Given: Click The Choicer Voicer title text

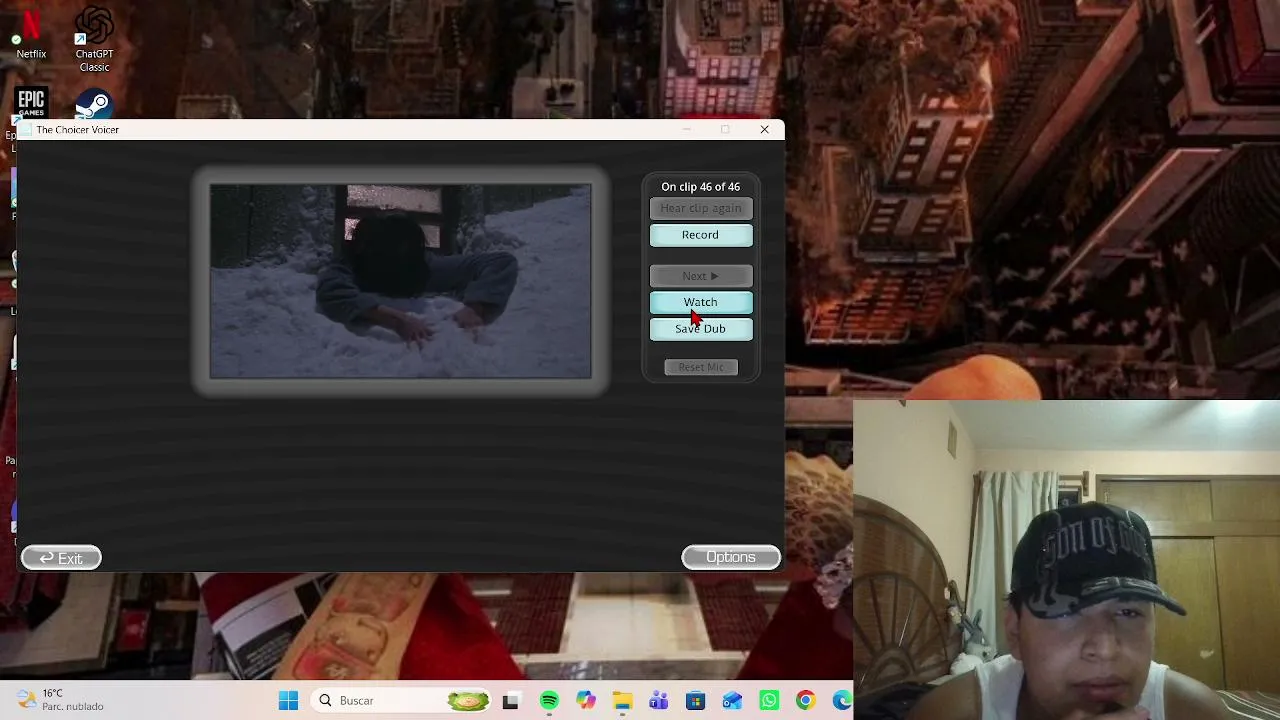Looking at the screenshot, I should point(77,130).
